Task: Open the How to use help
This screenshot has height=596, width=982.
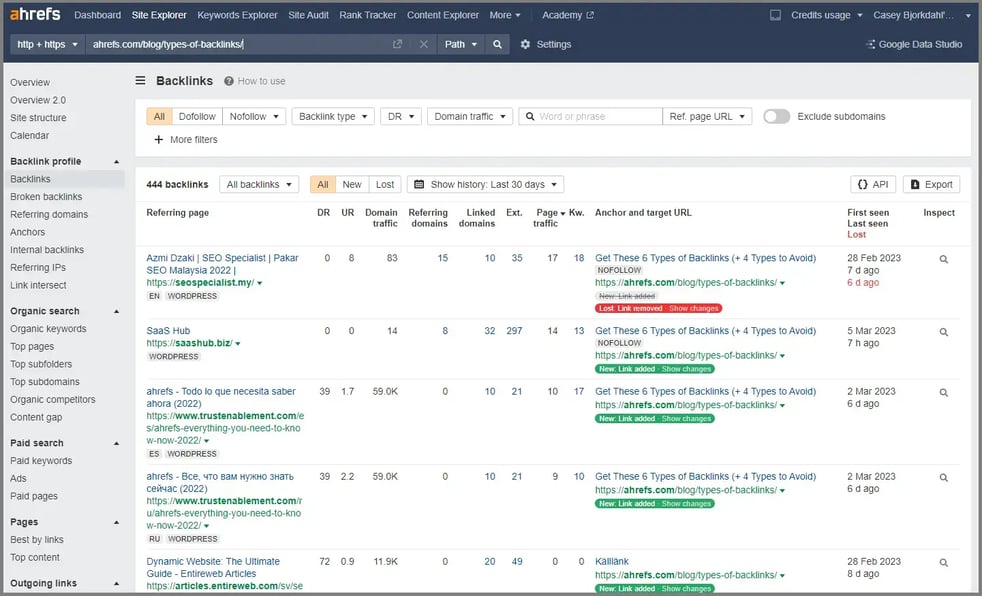Action: pyautogui.click(x=255, y=81)
